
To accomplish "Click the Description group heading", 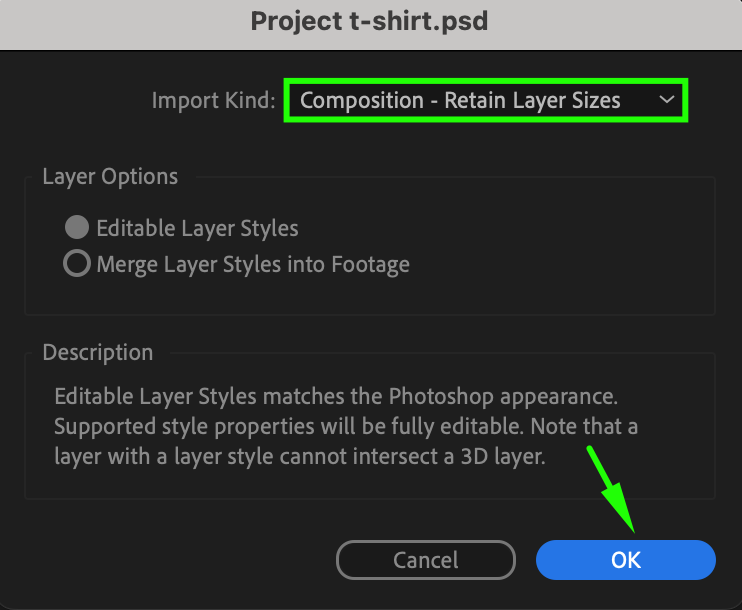I will pos(98,353).
